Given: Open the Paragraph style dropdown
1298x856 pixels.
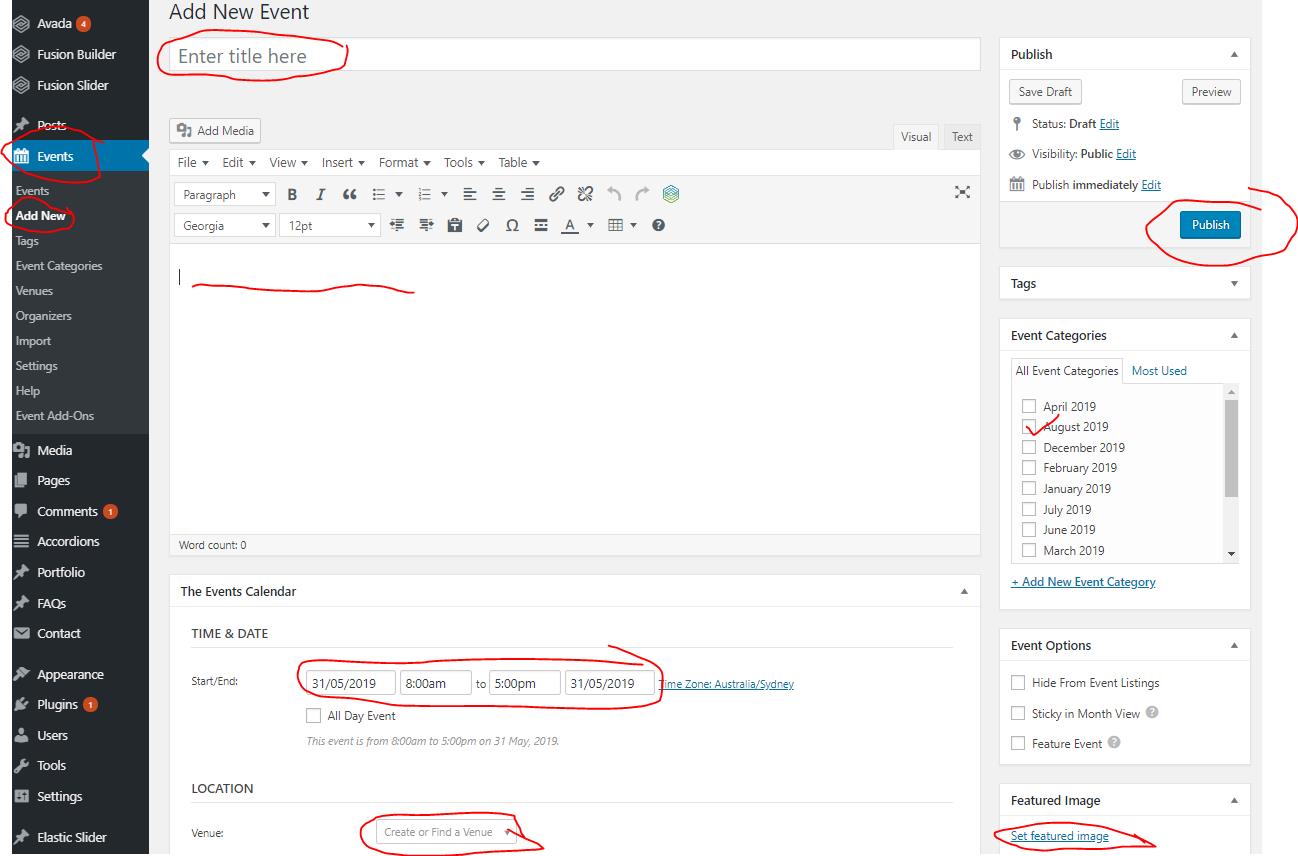Looking at the screenshot, I should click(224, 194).
